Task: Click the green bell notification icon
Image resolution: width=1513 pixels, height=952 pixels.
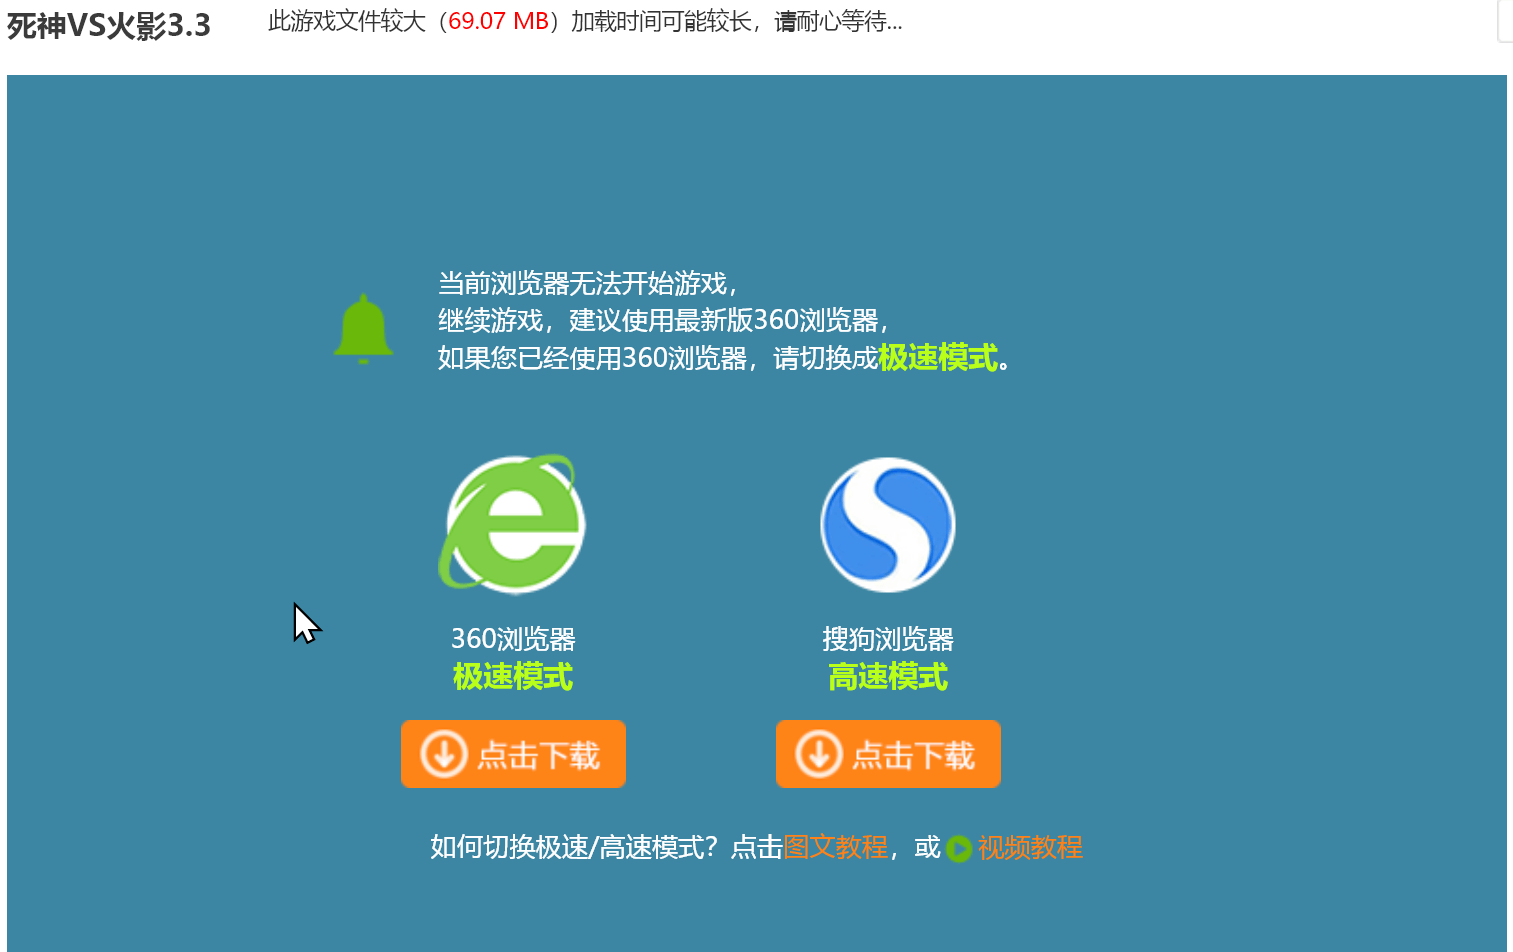Action: (363, 327)
